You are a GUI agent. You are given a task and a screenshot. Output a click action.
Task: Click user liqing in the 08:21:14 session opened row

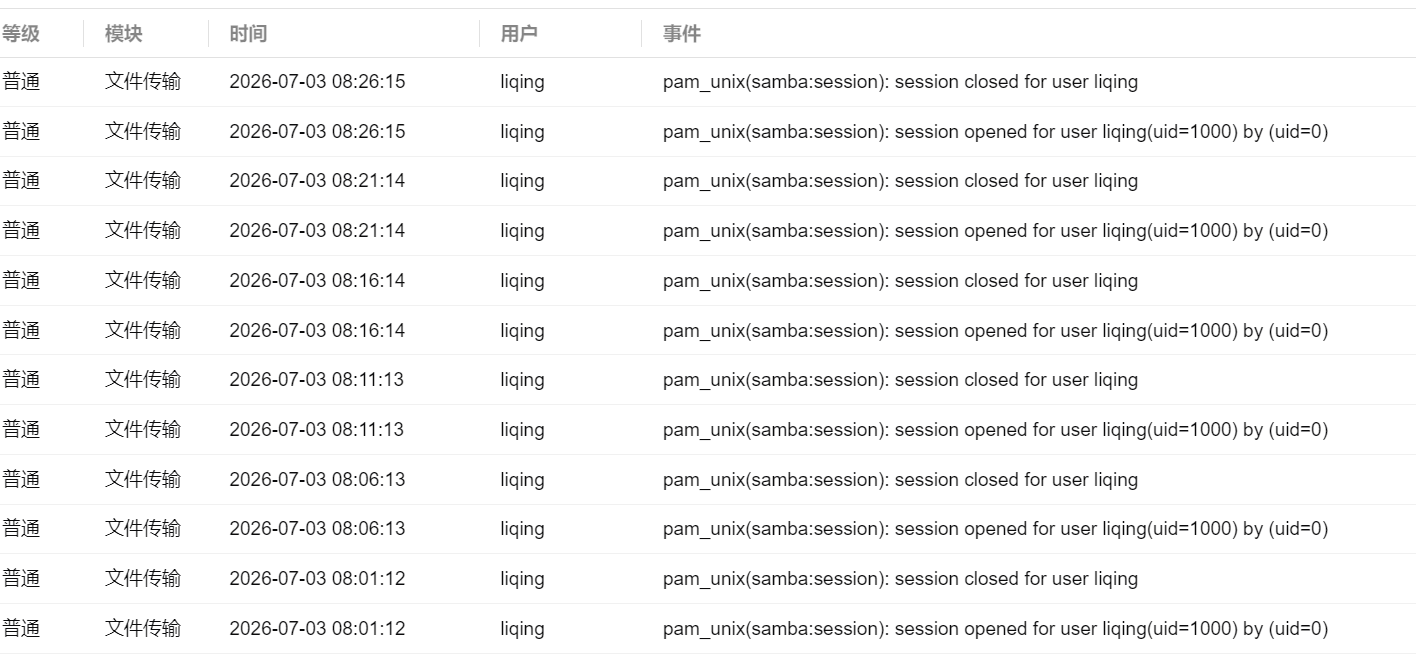click(522, 231)
